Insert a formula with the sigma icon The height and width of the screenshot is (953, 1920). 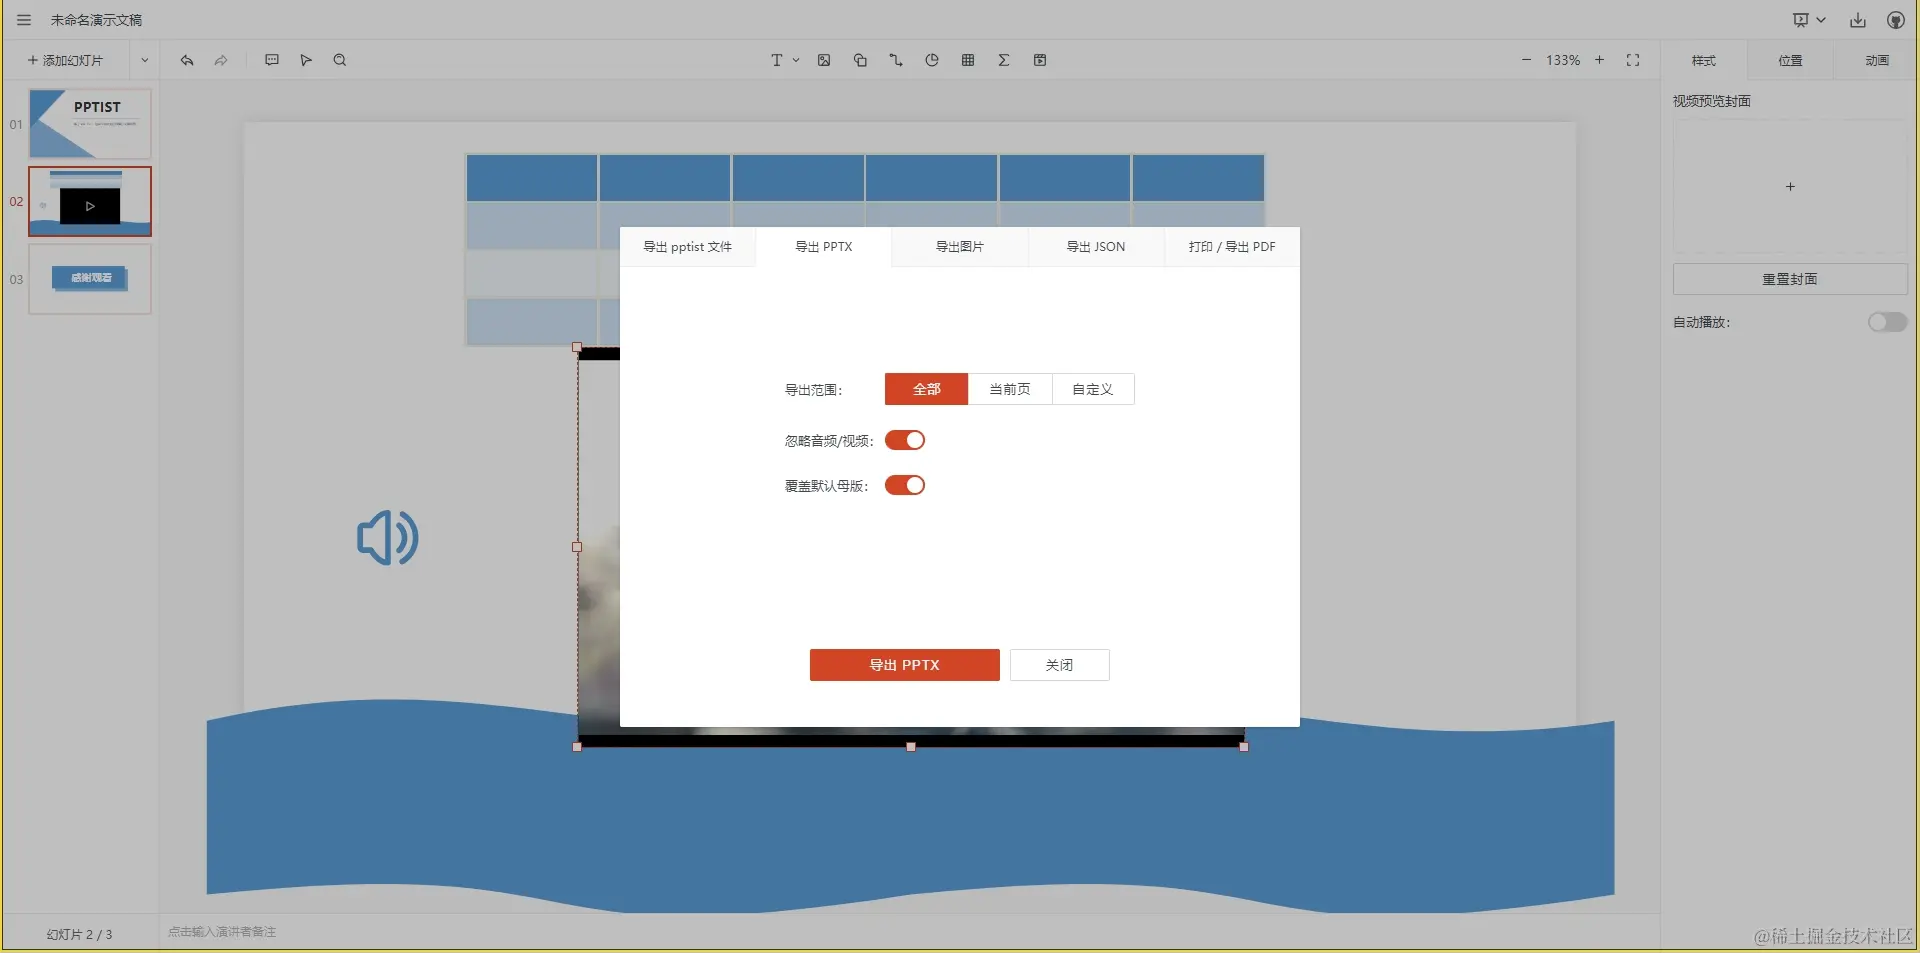pos(1004,60)
